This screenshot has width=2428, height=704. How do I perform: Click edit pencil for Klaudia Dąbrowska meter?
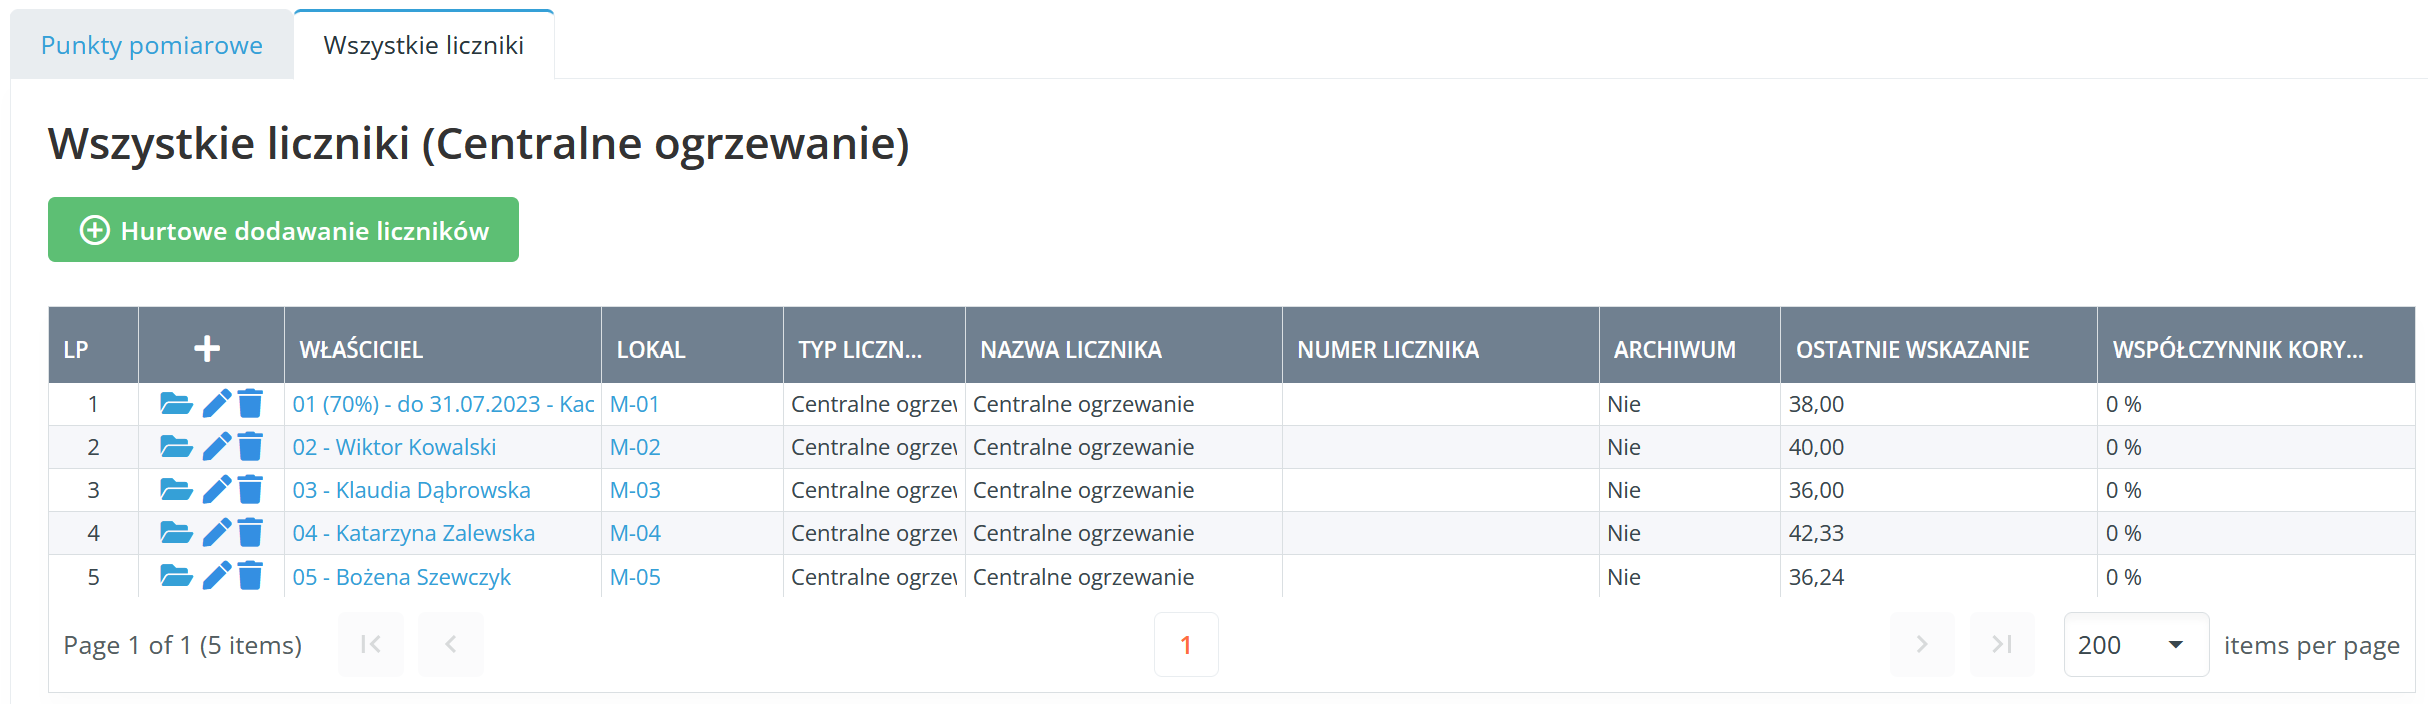(x=216, y=490)
